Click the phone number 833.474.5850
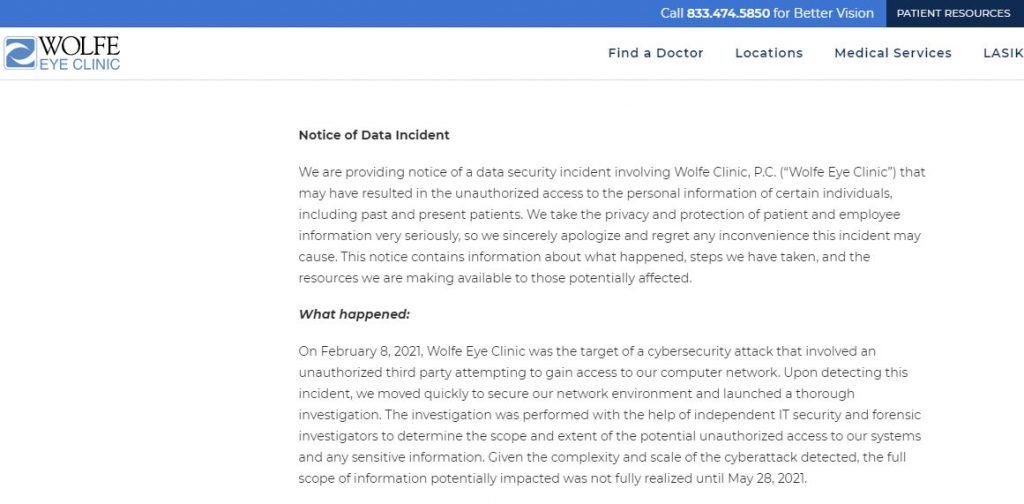The image size is (1024, 504). pos(727,13)
